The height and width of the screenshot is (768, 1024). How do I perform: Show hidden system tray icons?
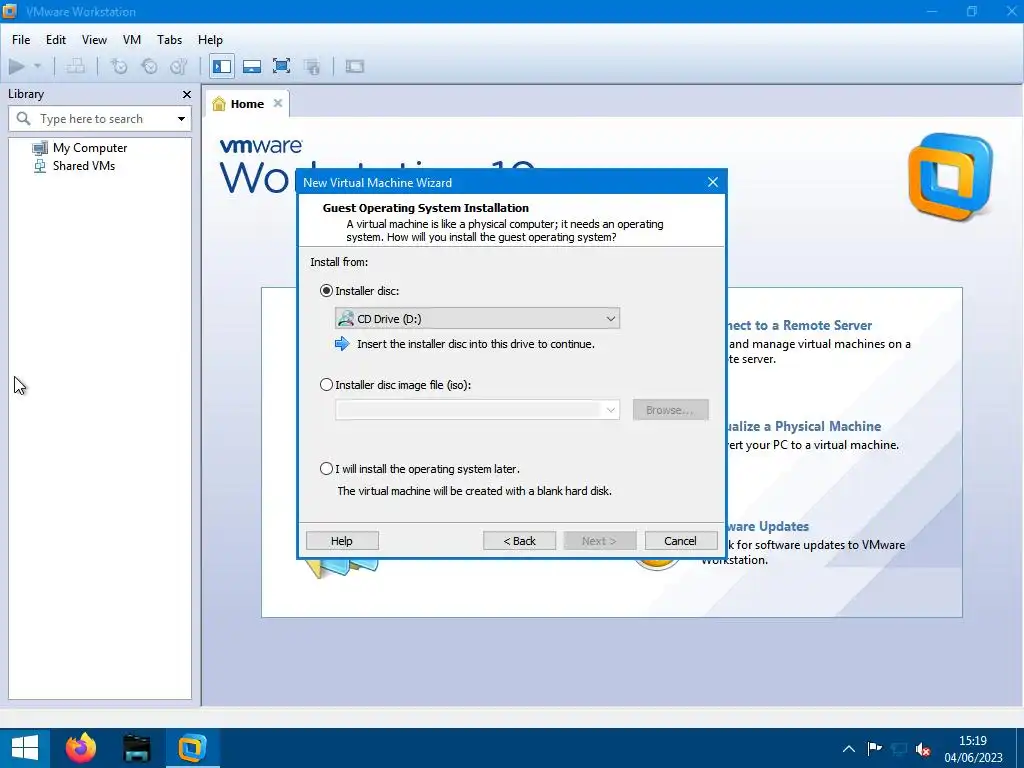pos(849,748)
